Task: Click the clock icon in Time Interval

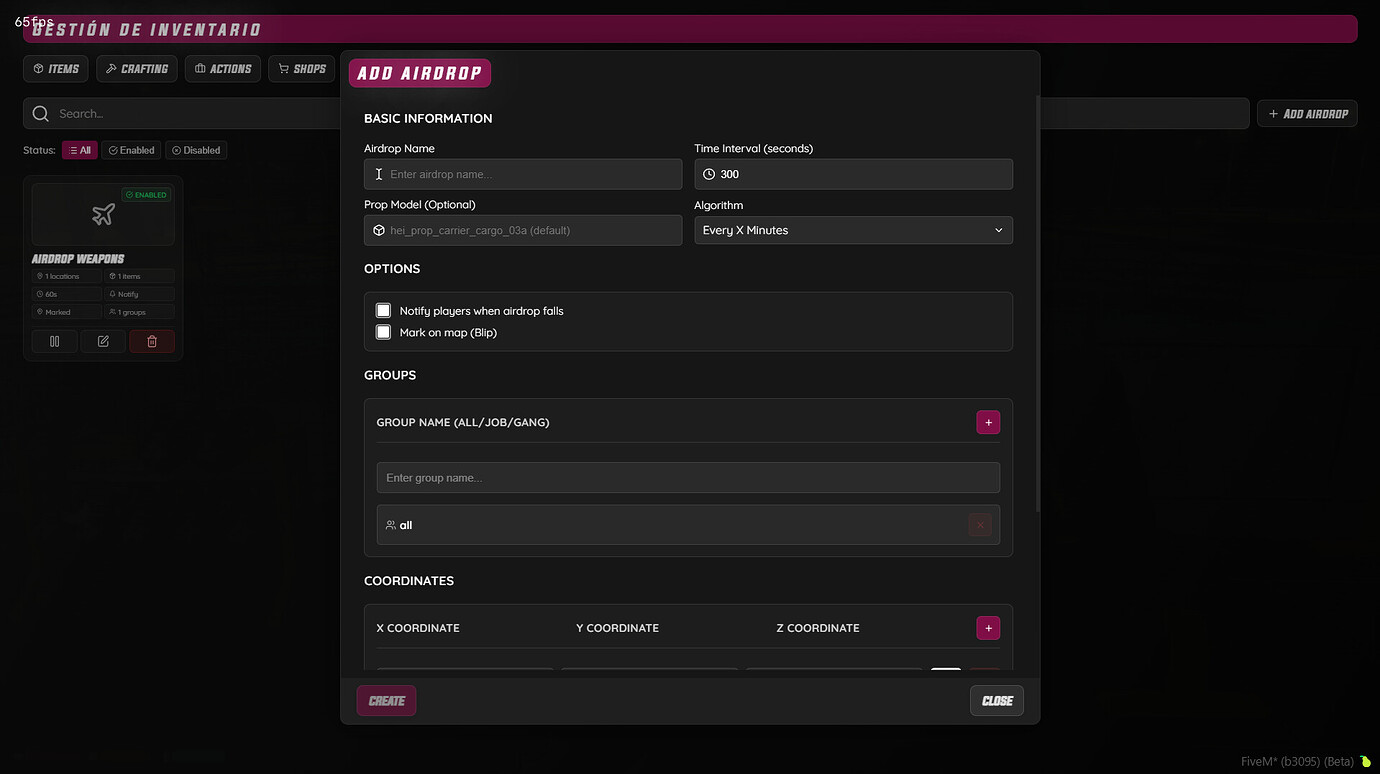Action: click(x=708, y=173)
